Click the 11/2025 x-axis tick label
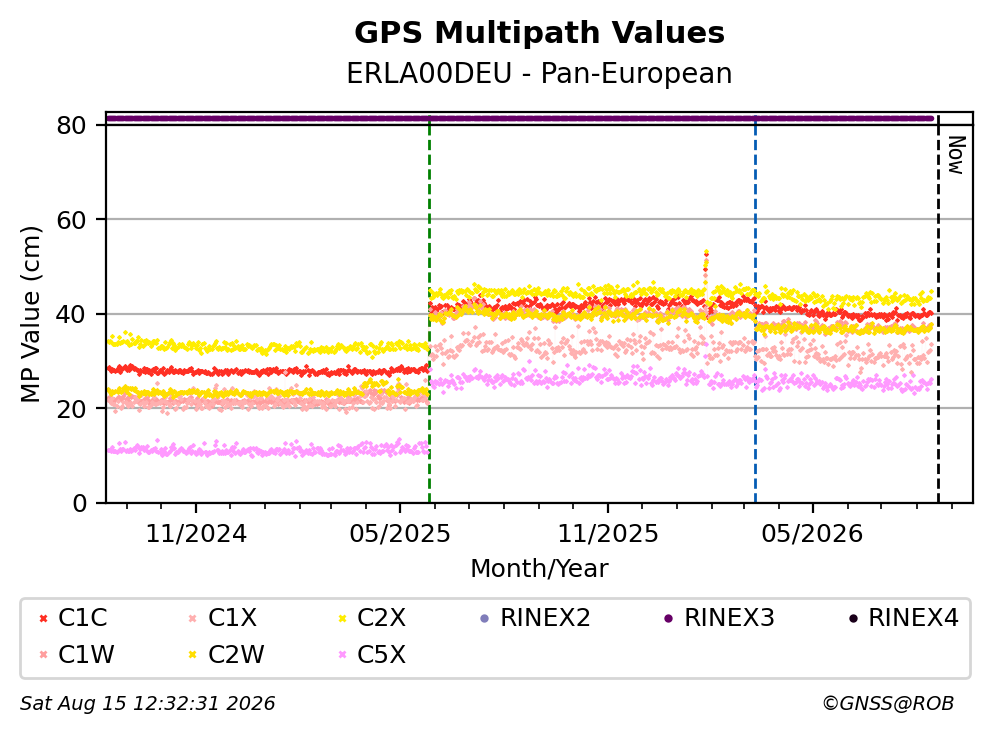992x734 pixels. [607, 534]
